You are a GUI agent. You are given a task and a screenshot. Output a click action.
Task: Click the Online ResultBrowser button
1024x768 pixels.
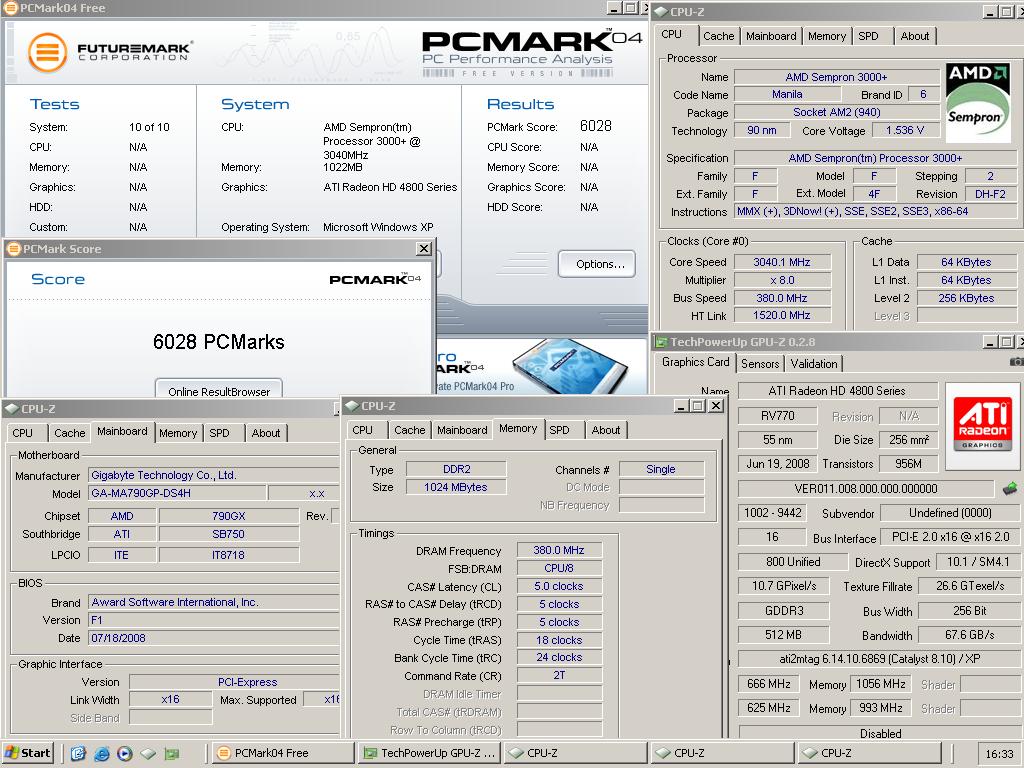(x=219, y=391)
